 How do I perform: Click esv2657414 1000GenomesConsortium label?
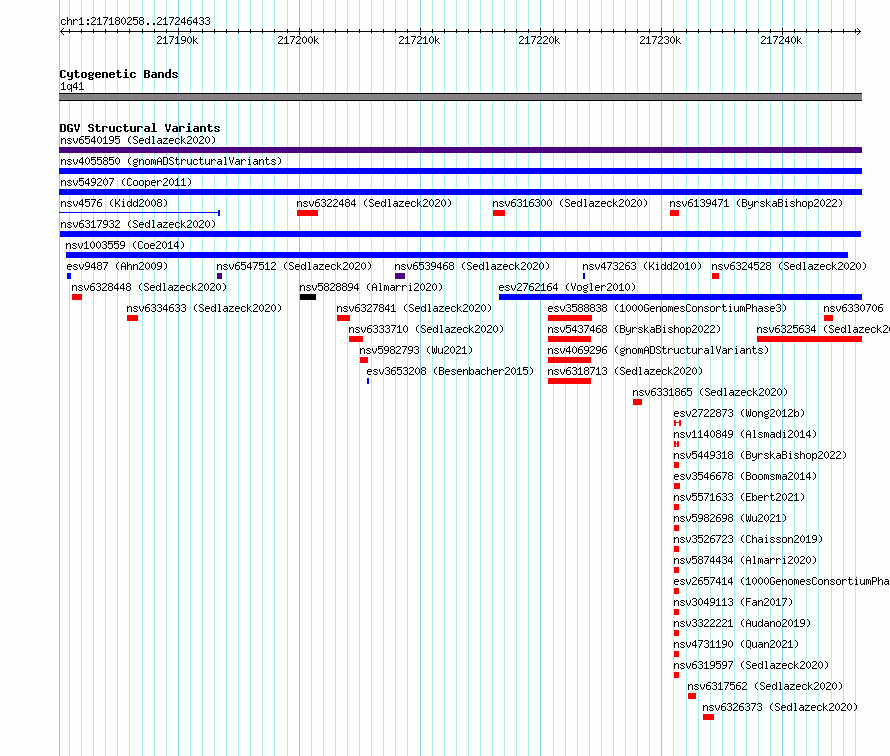[781, 581]
